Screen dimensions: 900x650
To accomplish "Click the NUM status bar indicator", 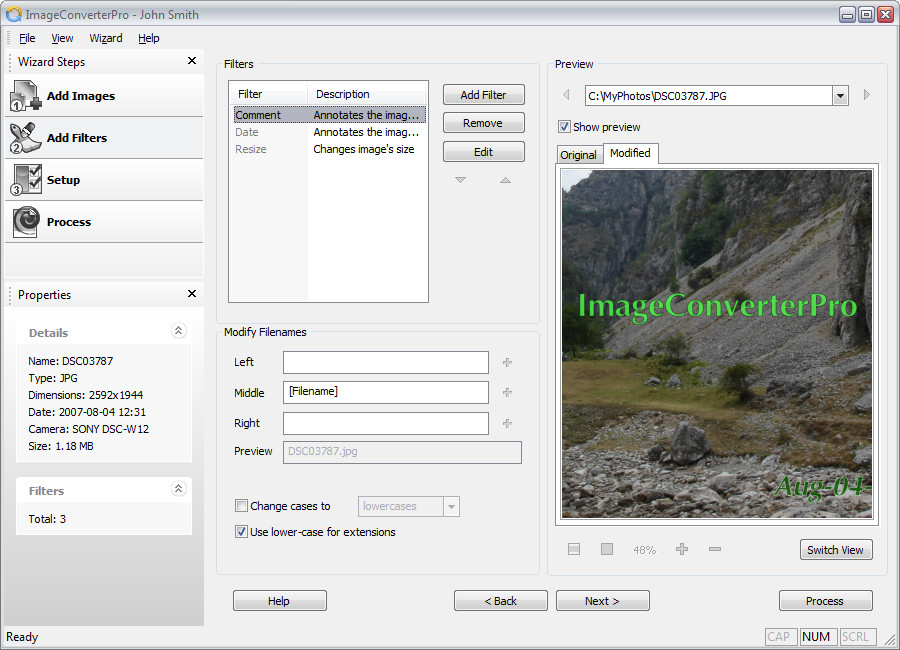I will tap(816, 637).
